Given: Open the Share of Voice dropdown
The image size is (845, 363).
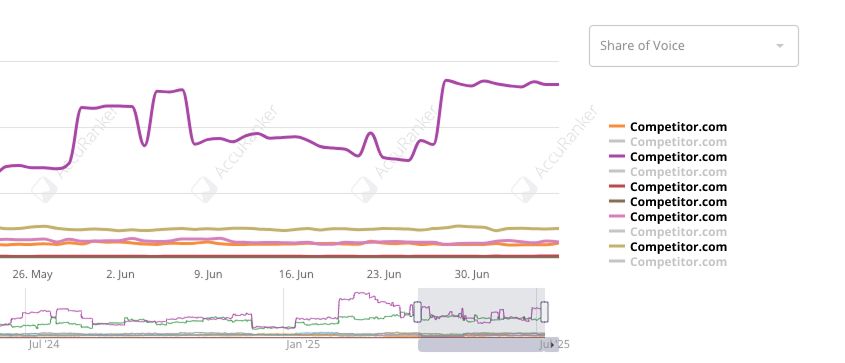Looking at the screenshot, I should click(694, 46).
